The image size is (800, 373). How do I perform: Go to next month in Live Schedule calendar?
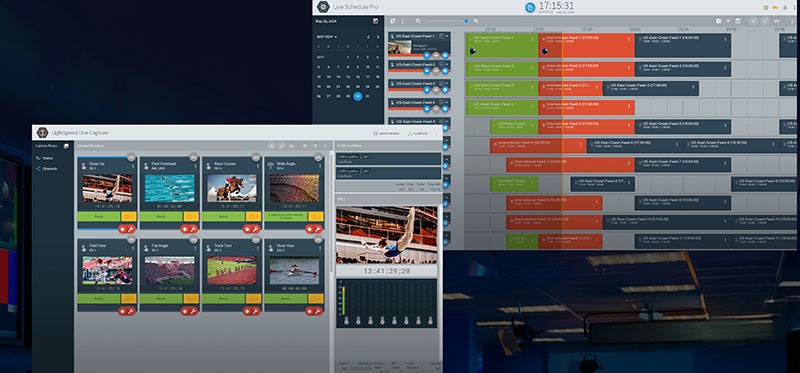click(378, 37)
